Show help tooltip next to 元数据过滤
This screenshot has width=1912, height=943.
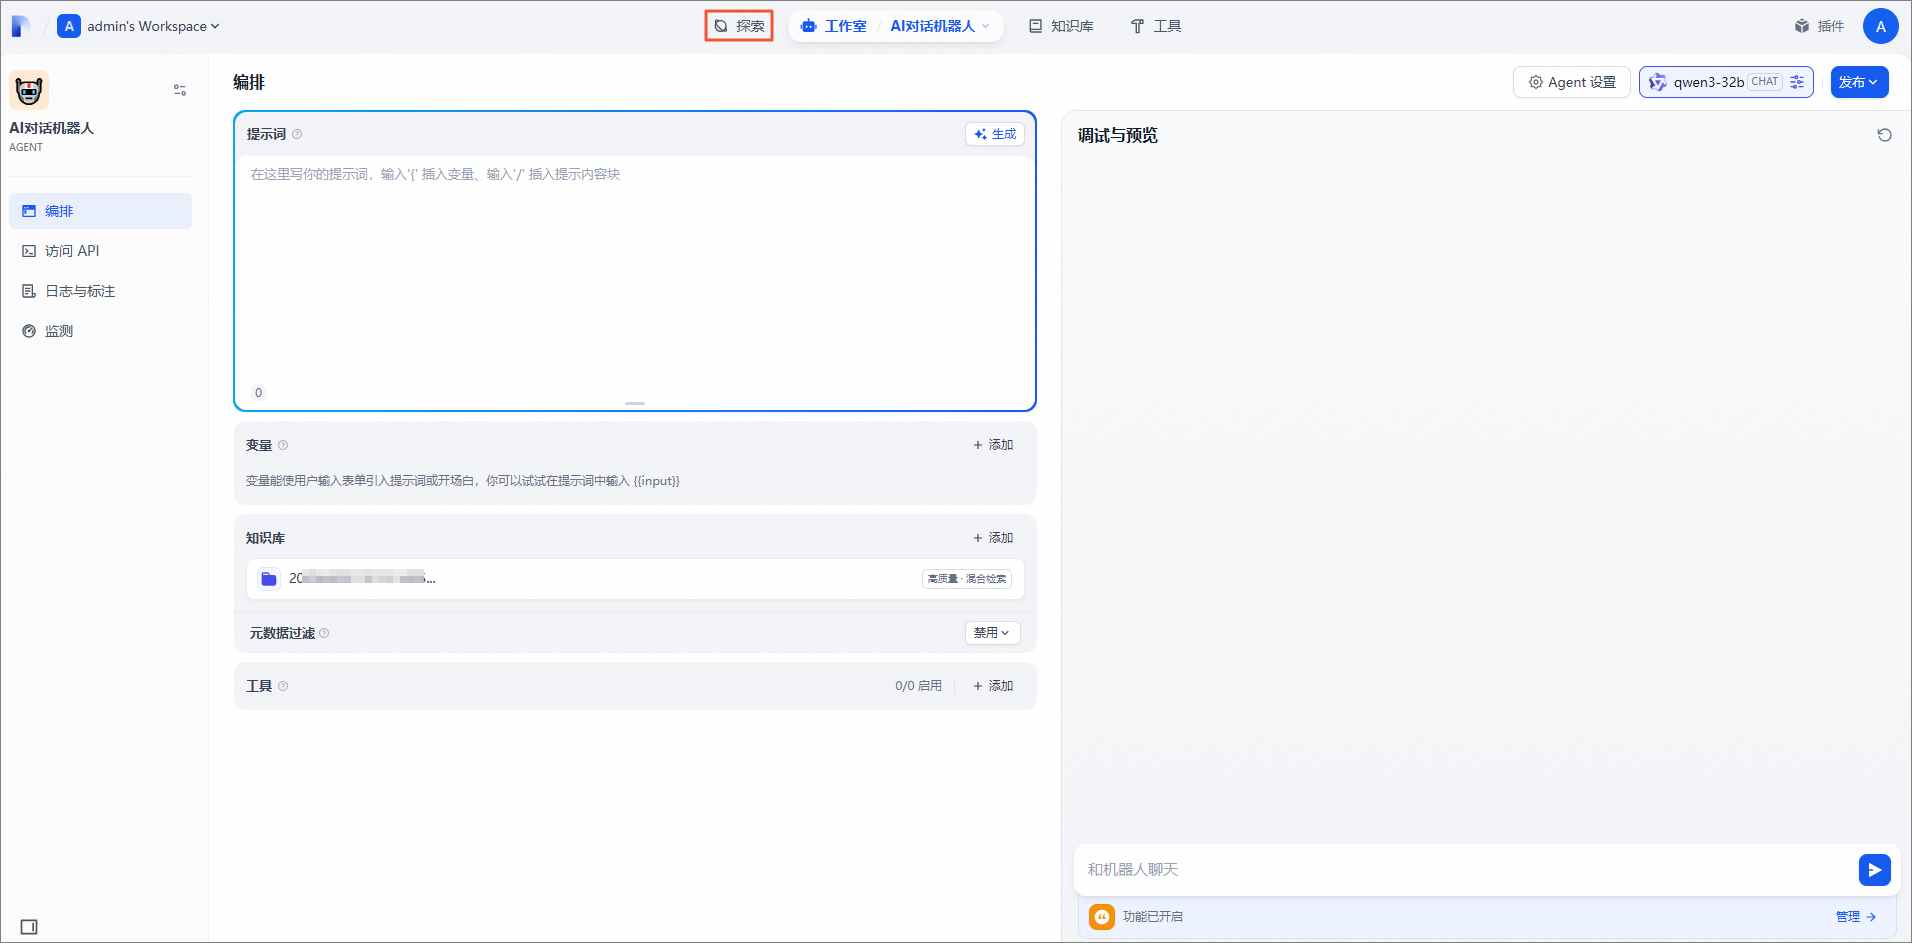pos(324,633)
